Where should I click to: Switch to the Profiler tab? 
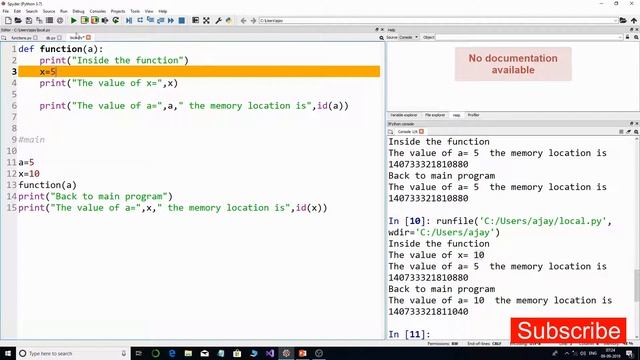pos(473,115)
